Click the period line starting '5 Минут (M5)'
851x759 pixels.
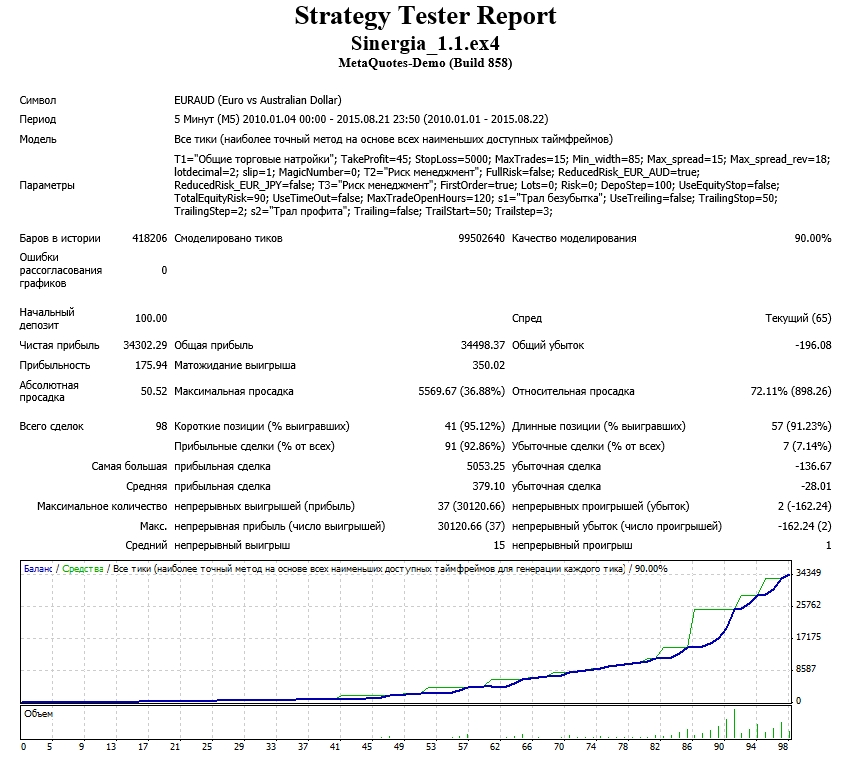coord(361,119)
